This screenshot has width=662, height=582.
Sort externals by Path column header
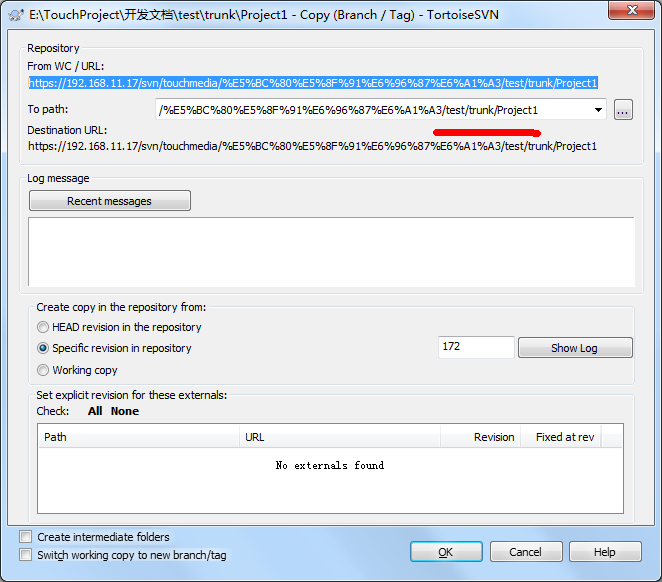point(138,437)
